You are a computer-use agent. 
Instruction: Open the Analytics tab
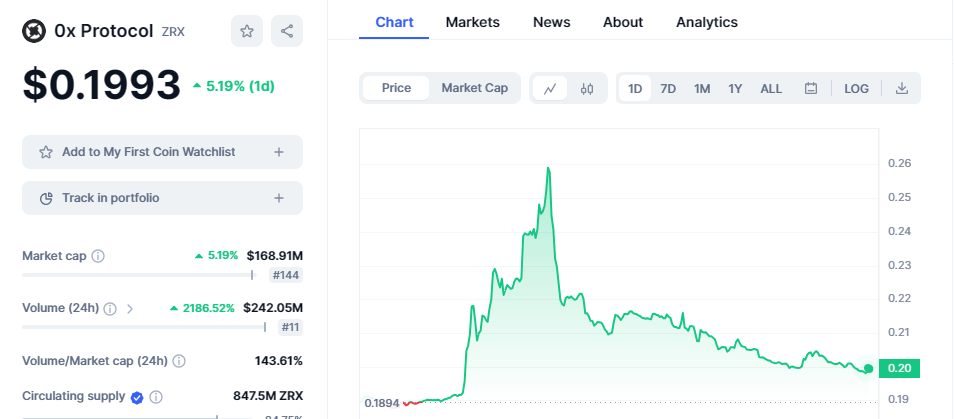pos(707,23)
